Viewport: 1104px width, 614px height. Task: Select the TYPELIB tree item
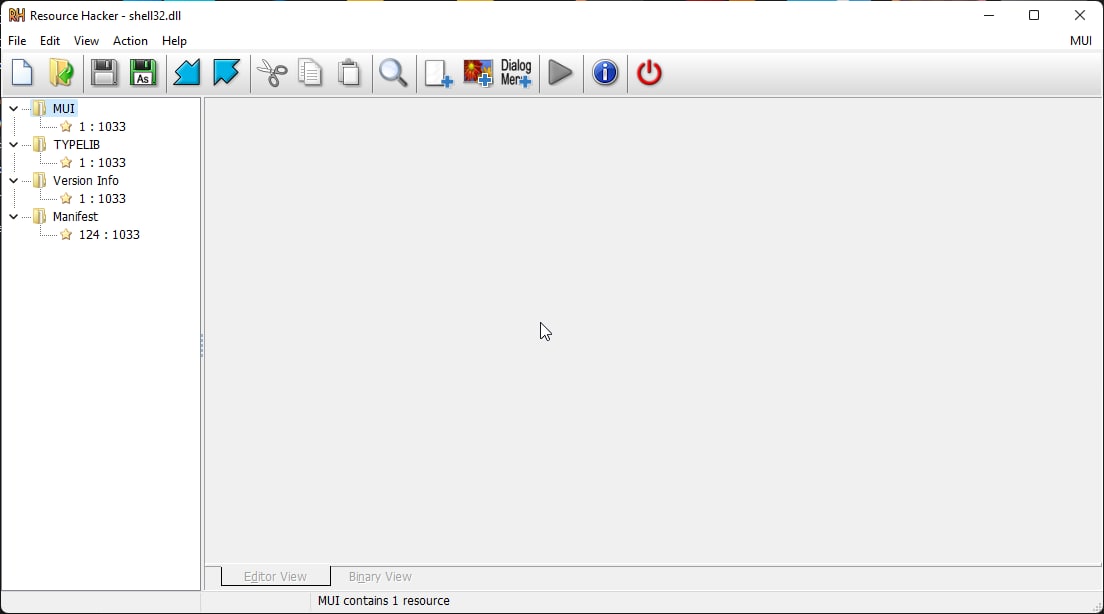pos(76,144)
